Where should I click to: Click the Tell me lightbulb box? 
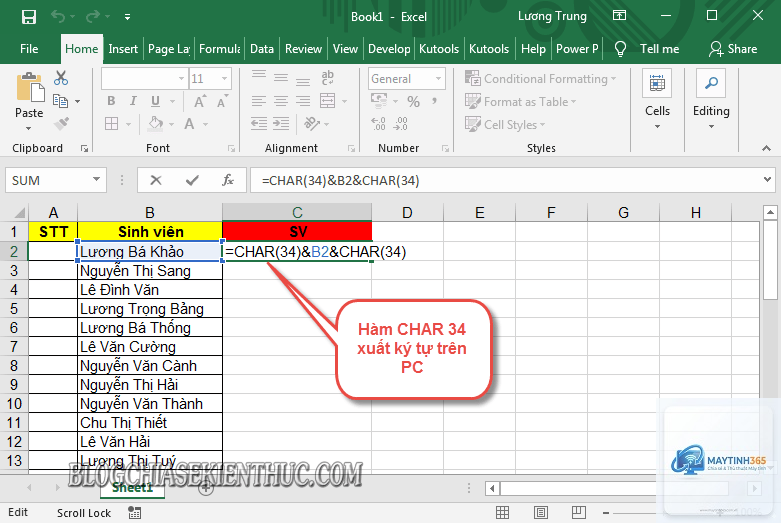(647, 49)
